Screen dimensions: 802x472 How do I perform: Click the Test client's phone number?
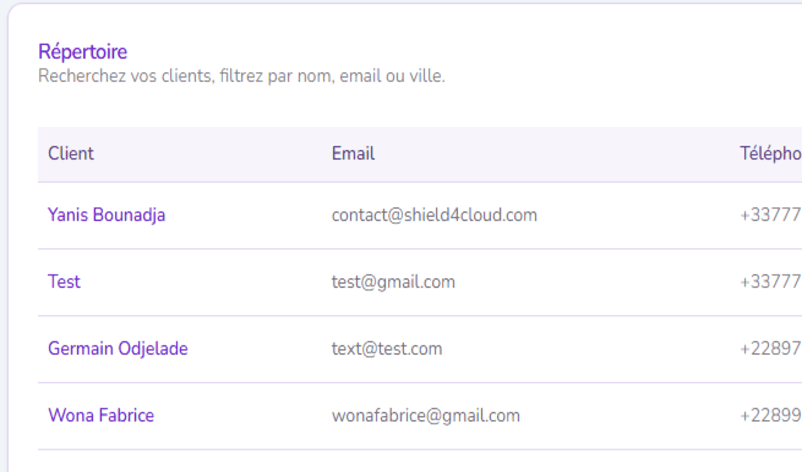pos(770,282)
